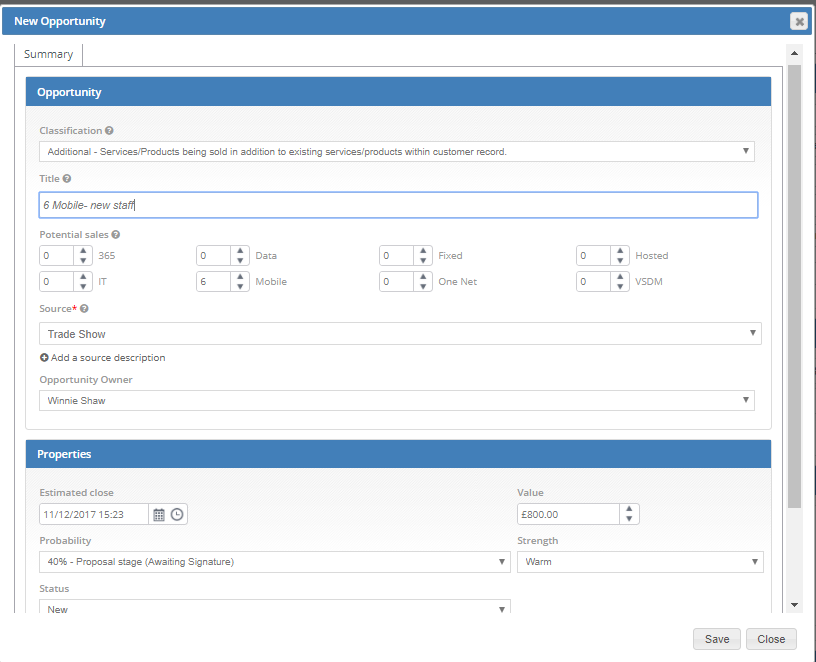Viewport: 816px width, 662px height.
Task: Close the New Opportunity dialog with X
Action: [799, 21]
